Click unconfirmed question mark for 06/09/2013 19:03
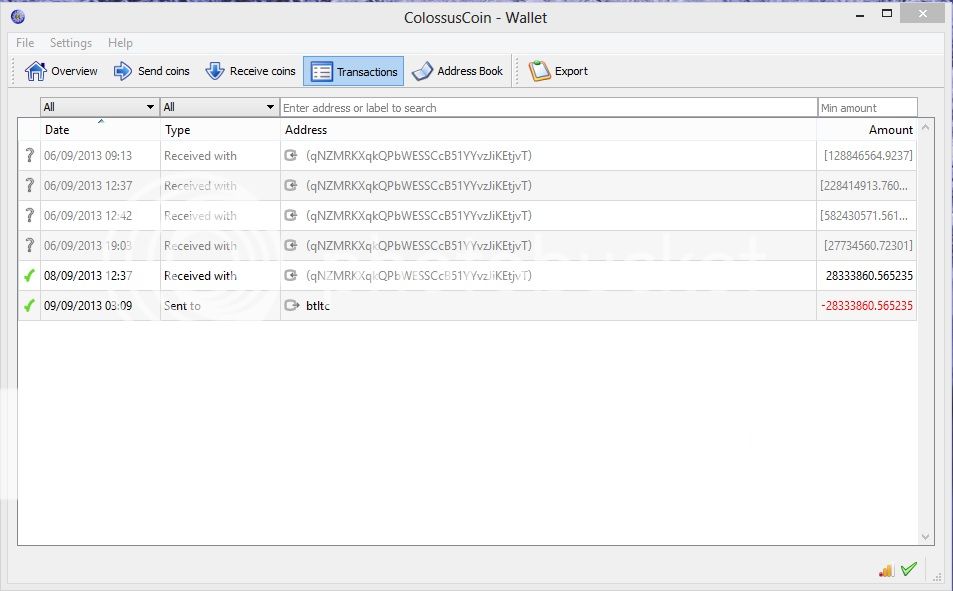953x591 pixels. 29,246
